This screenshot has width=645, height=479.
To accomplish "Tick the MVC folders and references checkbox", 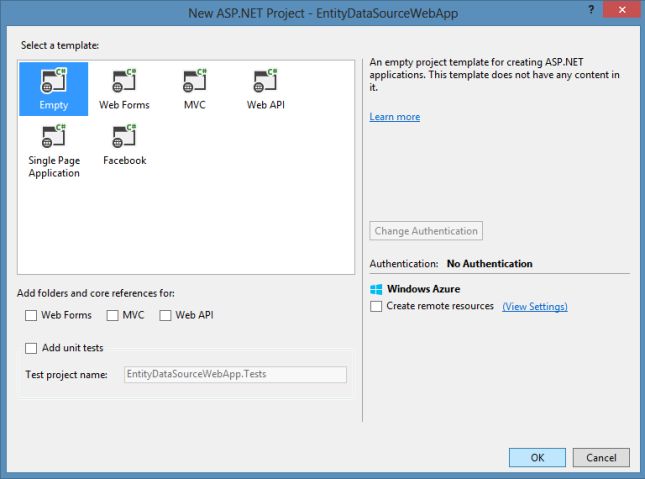I will [112, 315].
